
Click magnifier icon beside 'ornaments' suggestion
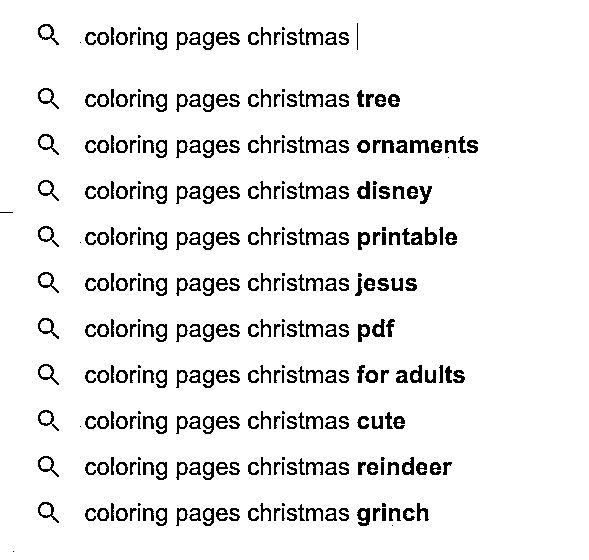[48, 145]
